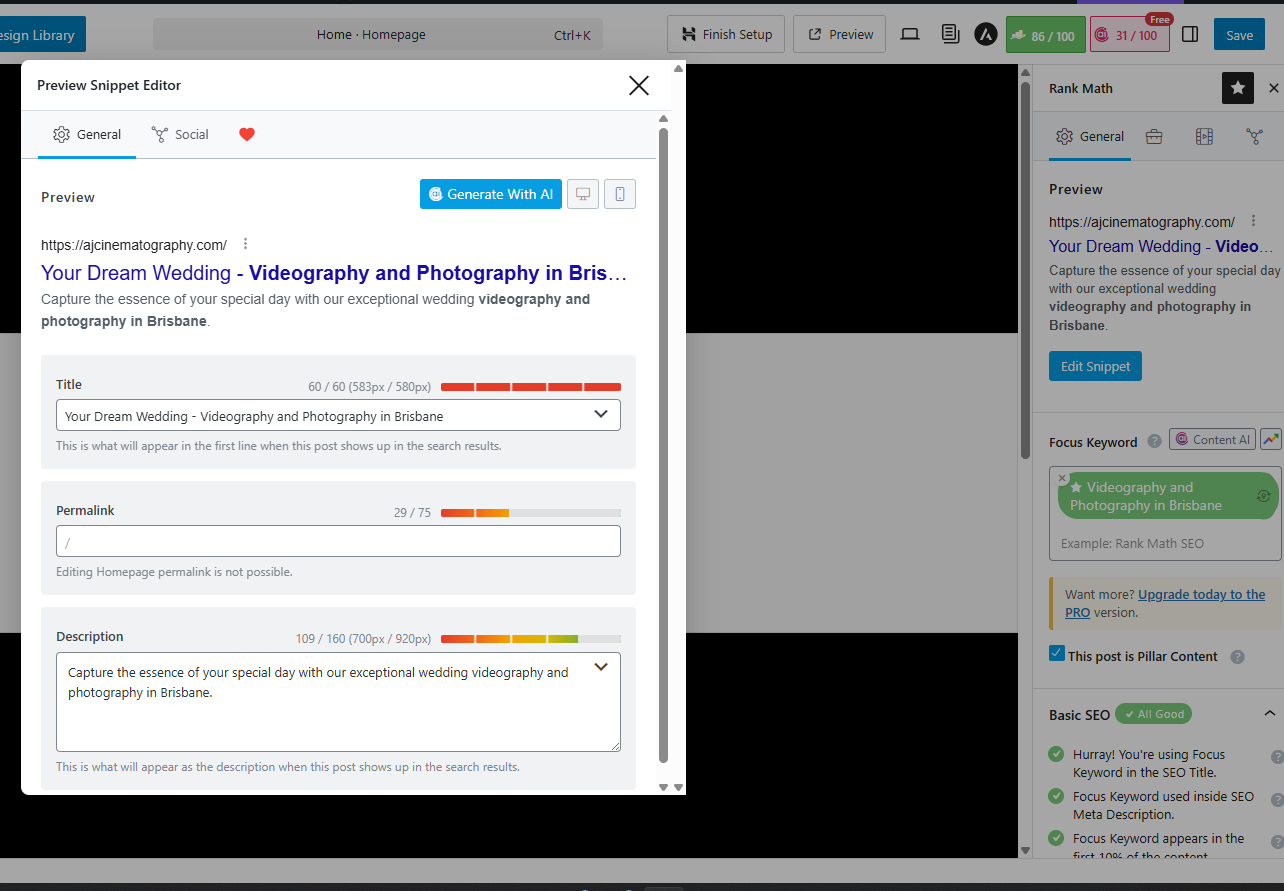Switch to mobile preview in snippet editor

click(620, 194)
